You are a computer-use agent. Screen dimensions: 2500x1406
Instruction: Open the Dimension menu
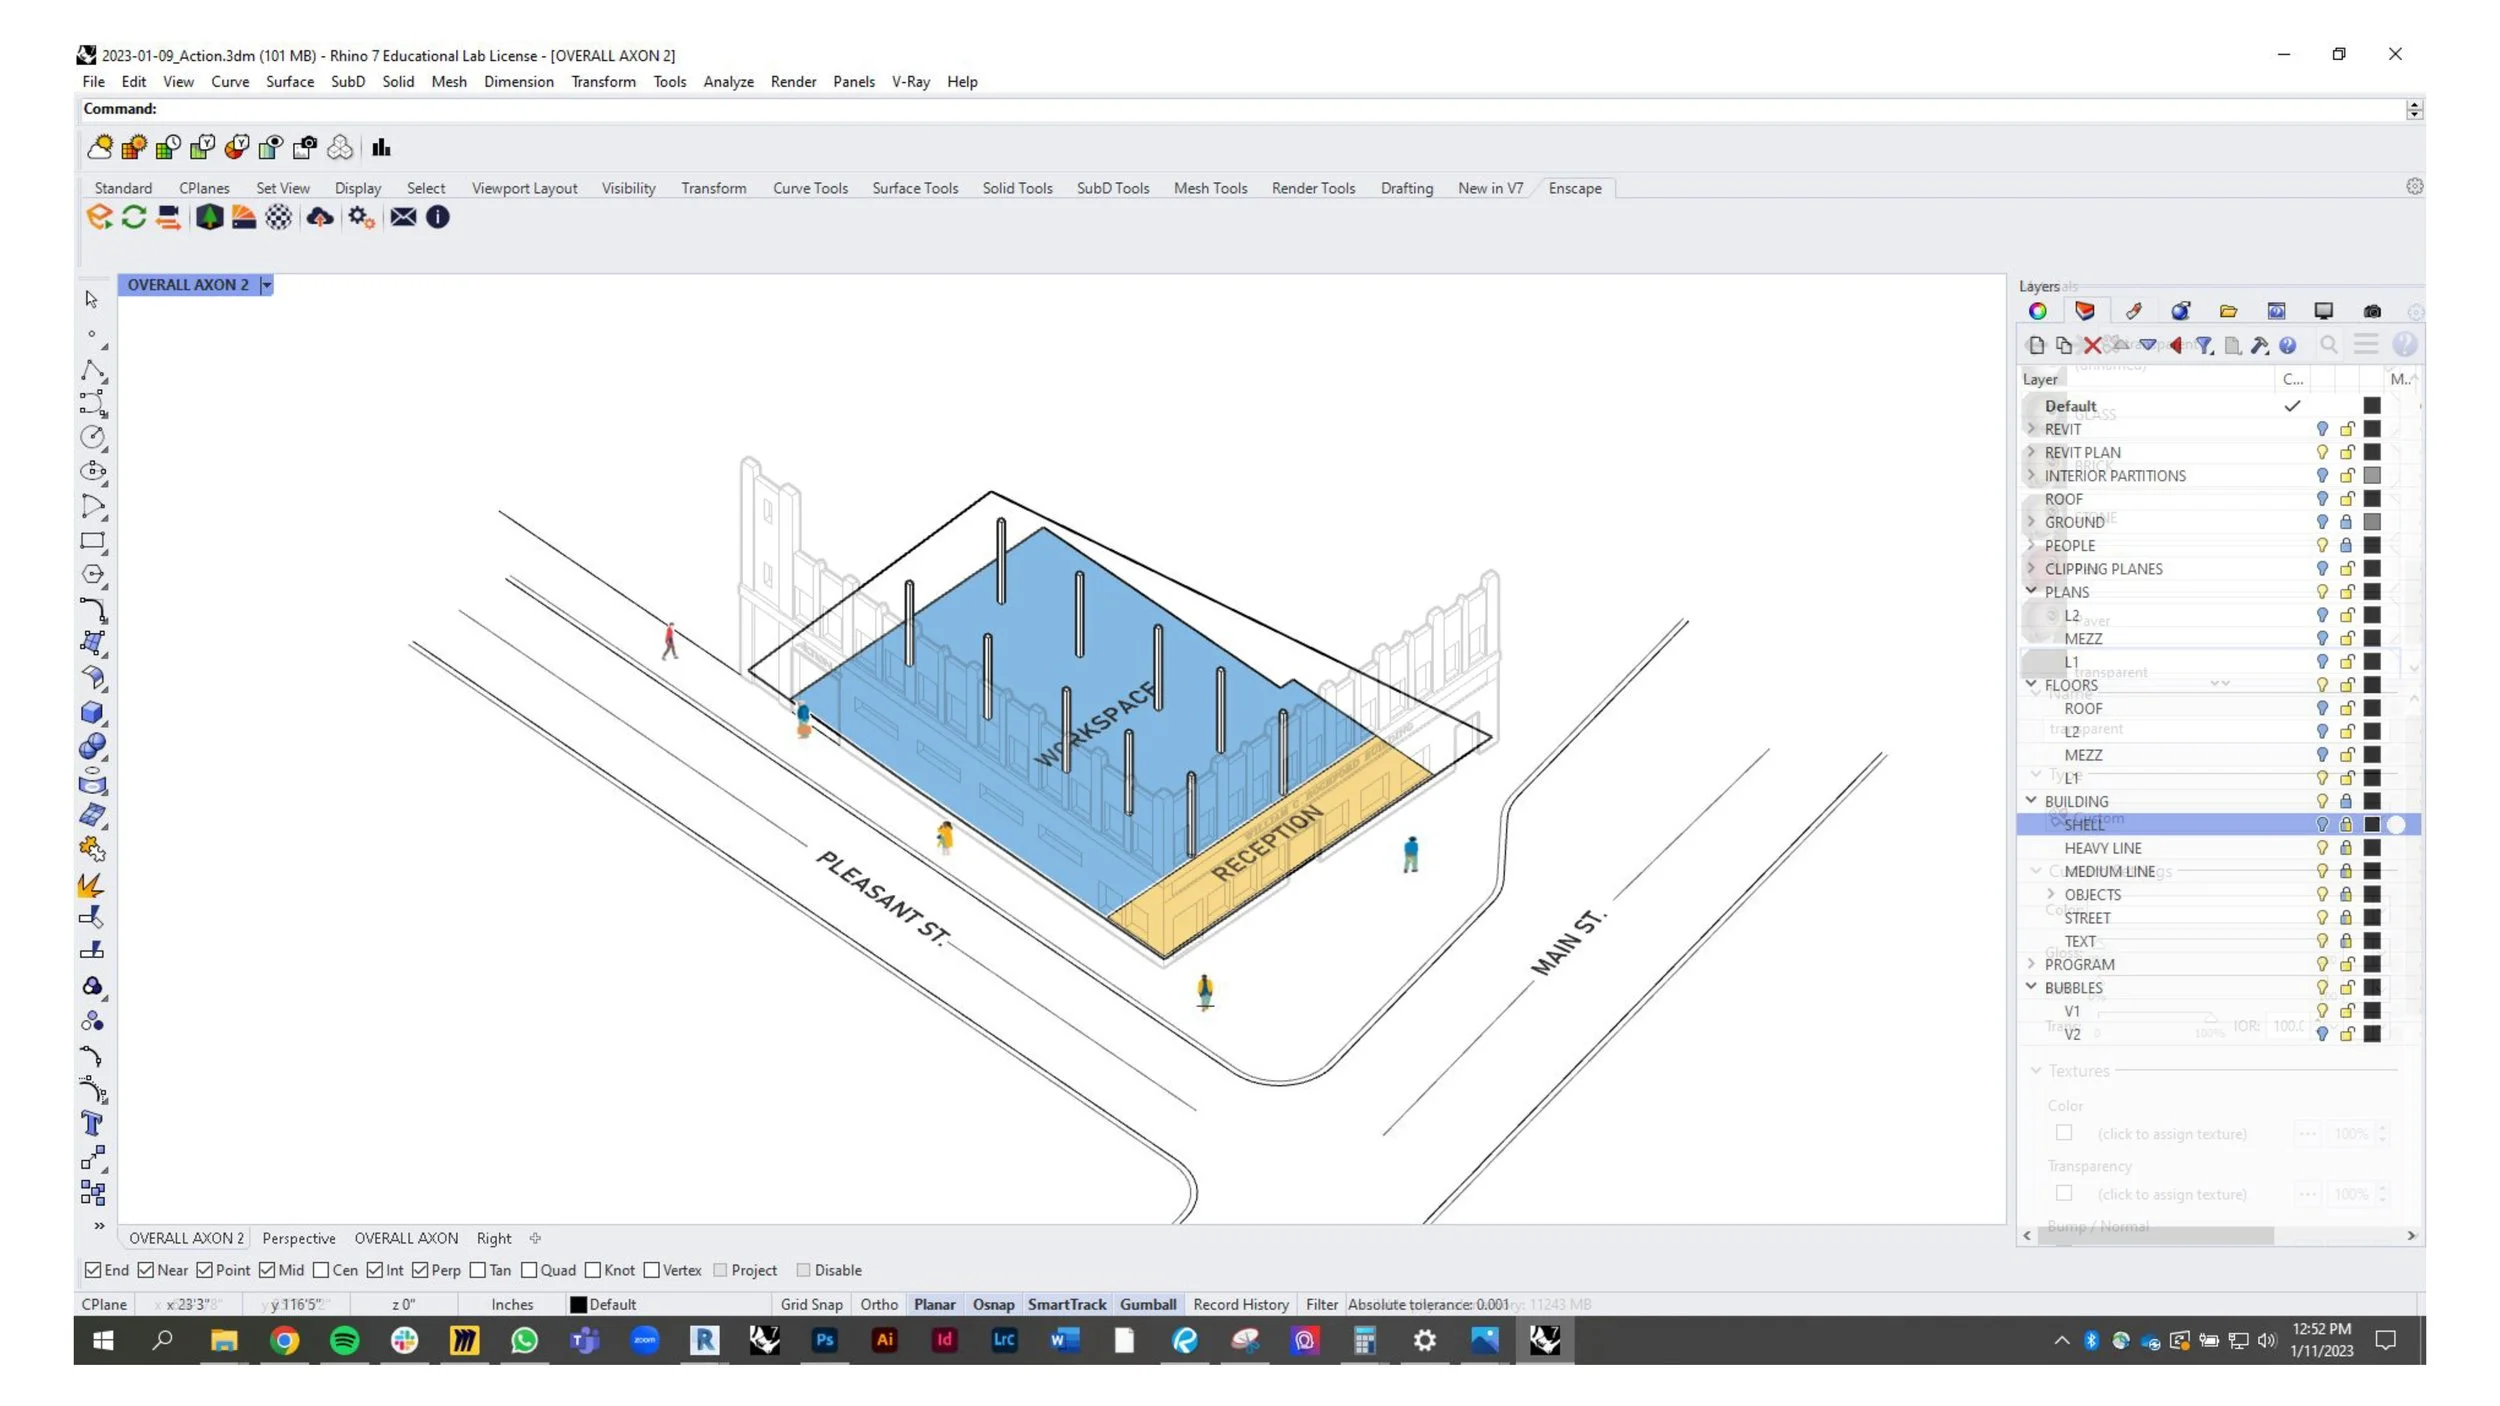coord(518,82)
